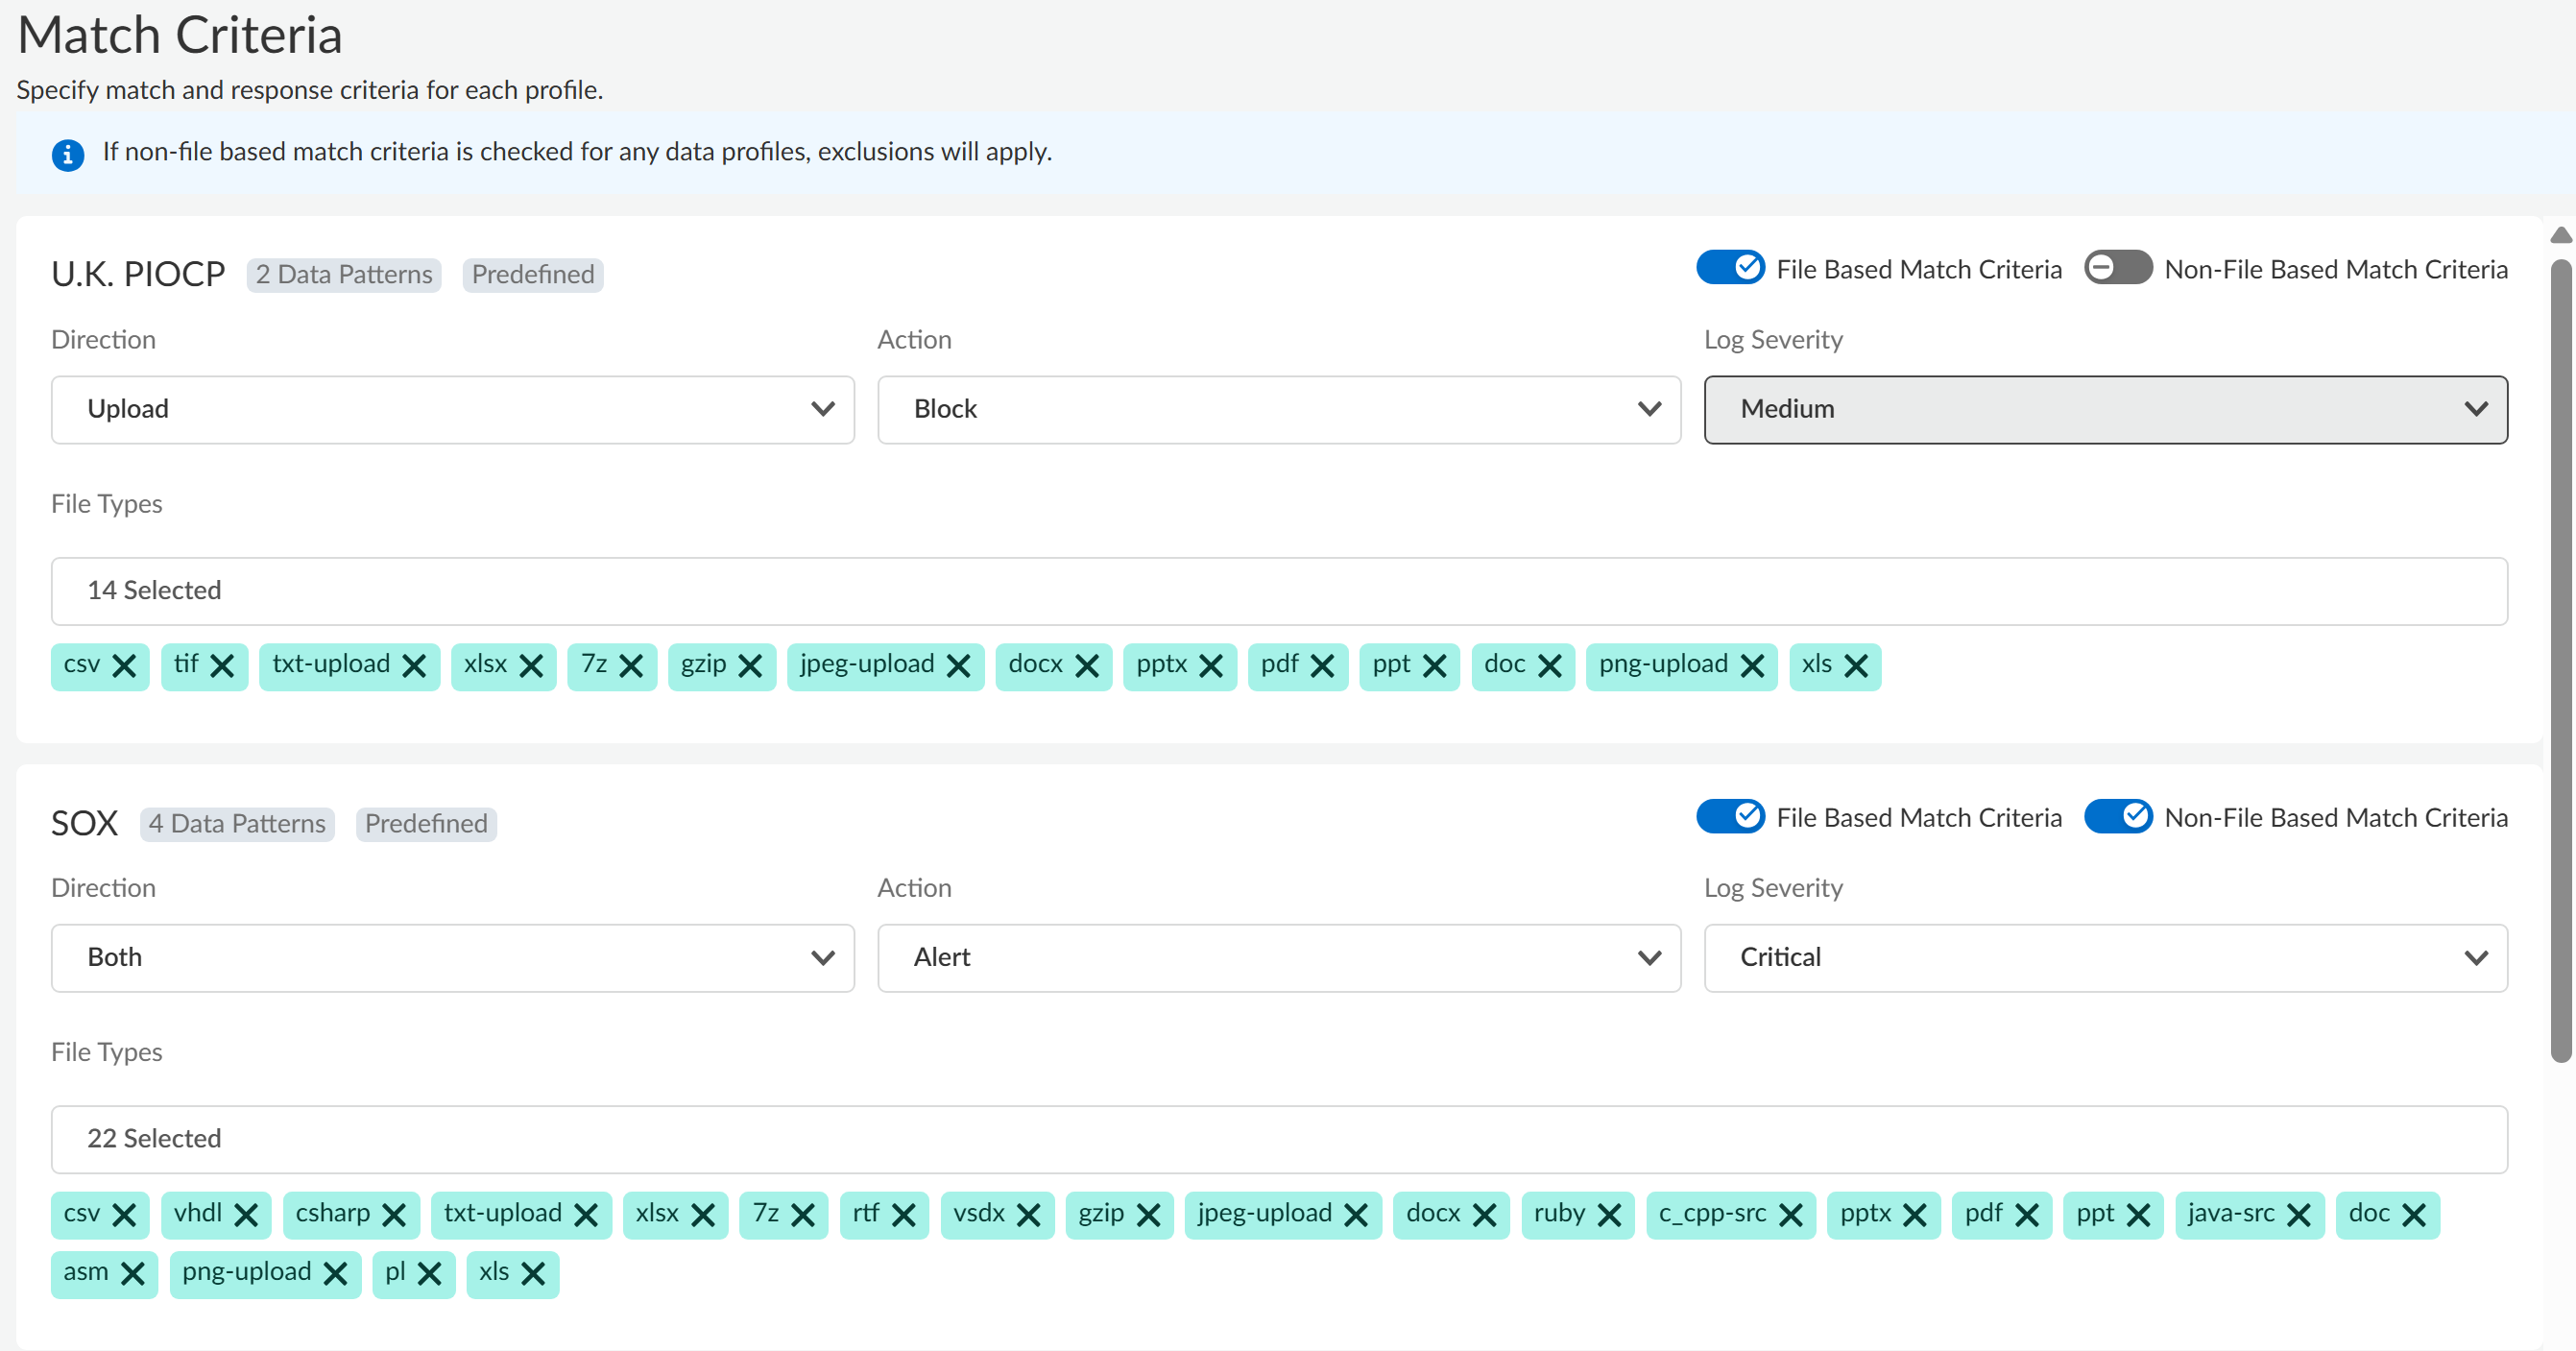Screen dimensions: 2576x1351
Task: Delete the c_cpp-src file type tag
Action: point(1791,1215)
